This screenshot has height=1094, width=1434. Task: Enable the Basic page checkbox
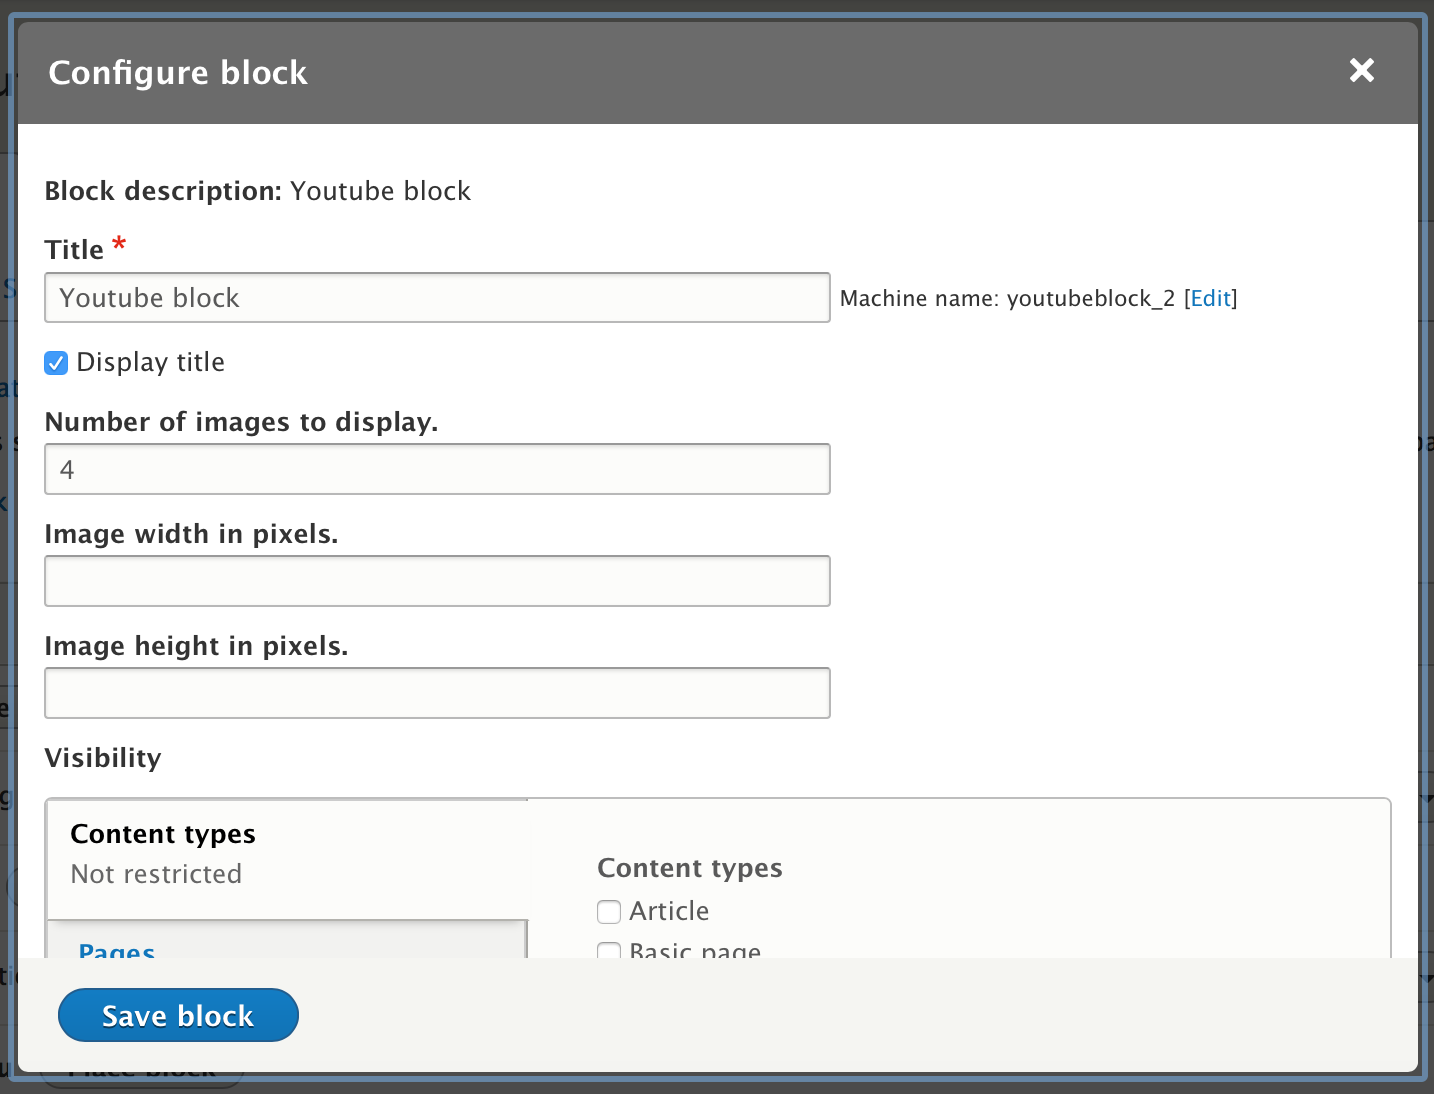click(609, 951)
